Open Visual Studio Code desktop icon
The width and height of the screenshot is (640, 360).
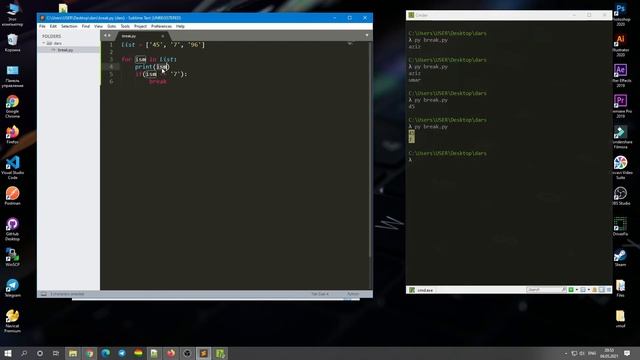click(12, 167)
